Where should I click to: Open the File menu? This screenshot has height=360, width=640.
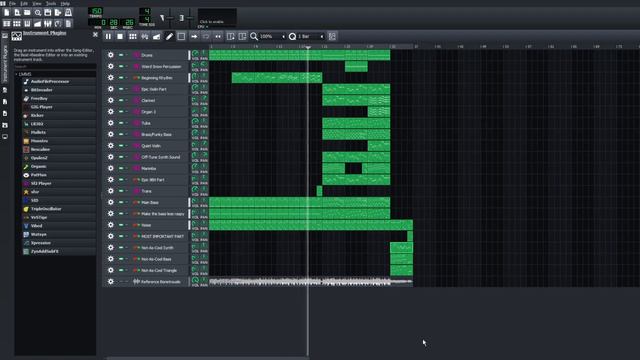pos(13,3)
